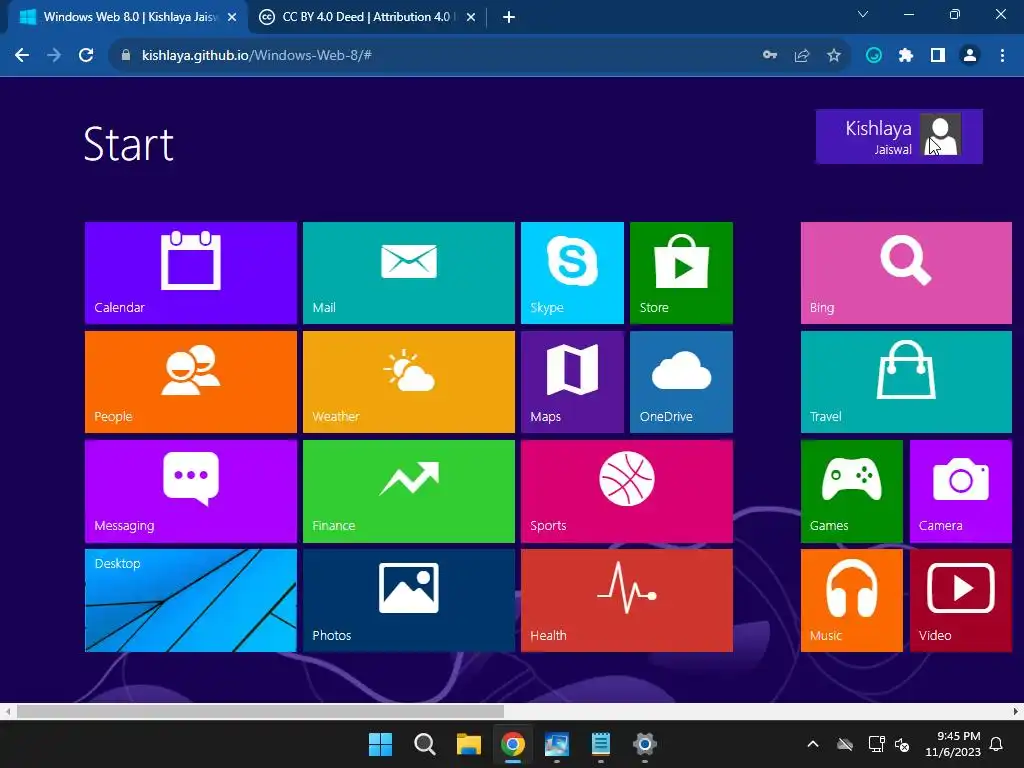Image resolution: width=1024 pixels, height=768 pixels.
Task: Open the Bing search tile
Action: pos(906,272)
